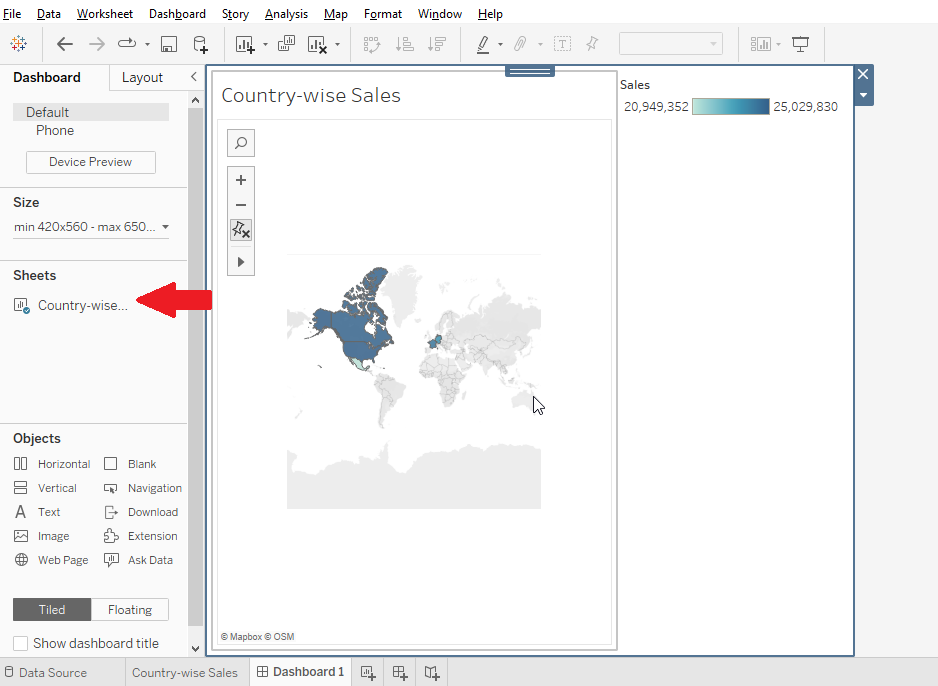Click the Presentation mode icon
938x686 pixels.
pyautogui.click(x=800, y=44)
